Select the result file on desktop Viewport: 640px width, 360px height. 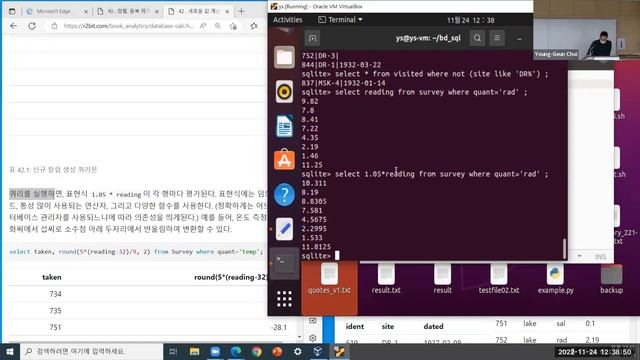point(442,280)
